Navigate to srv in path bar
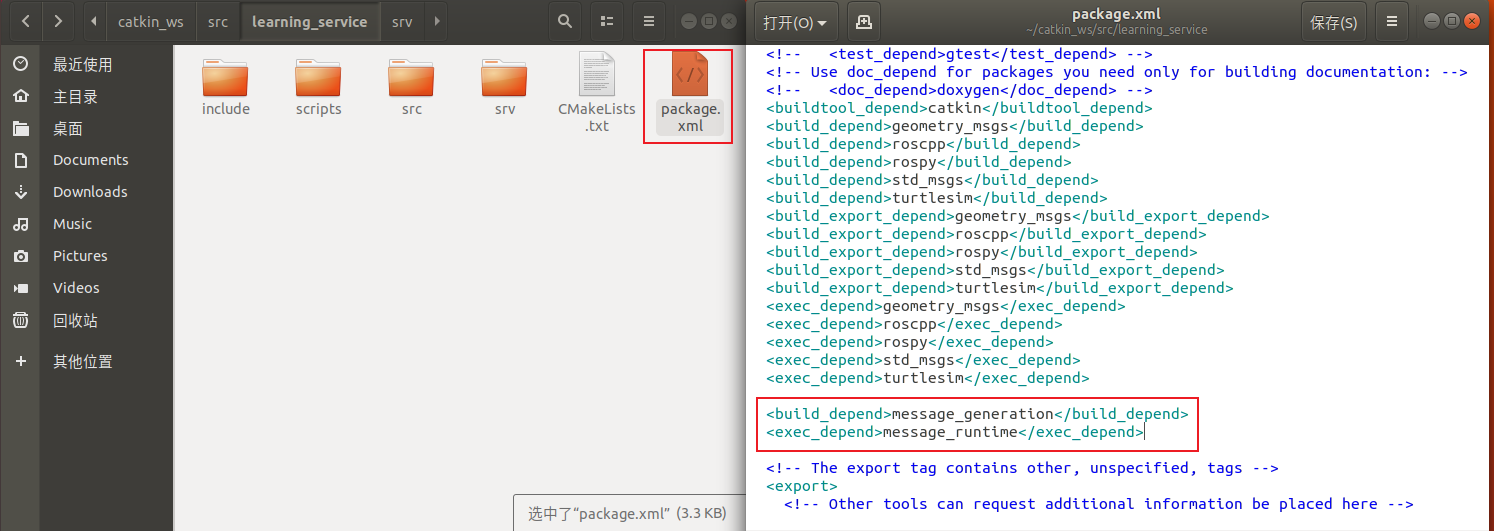1494x531 pixels. (x=402, y=21)
